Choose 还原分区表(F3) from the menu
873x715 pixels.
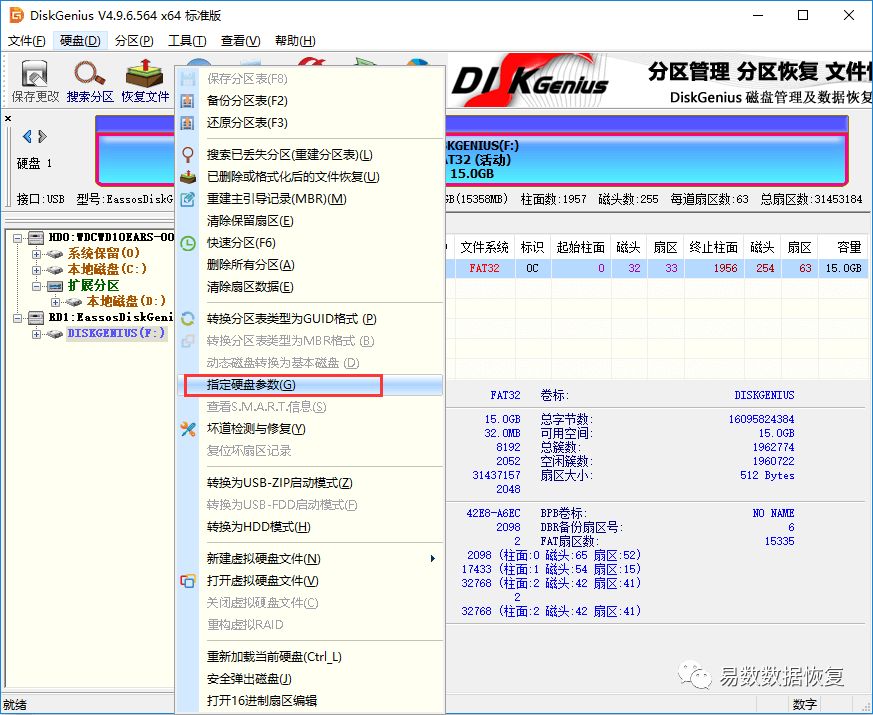[310, 123]
